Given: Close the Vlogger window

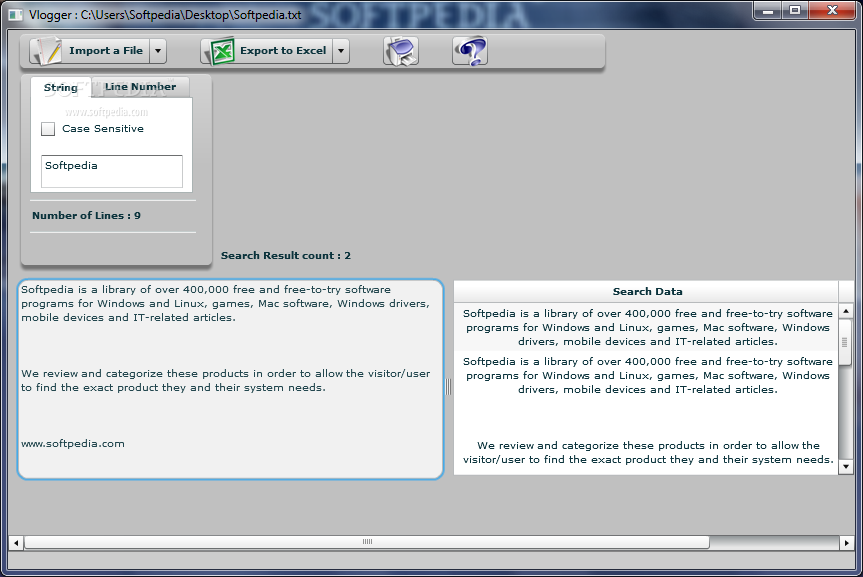Looking at the screenshot, I should point(832,10).
